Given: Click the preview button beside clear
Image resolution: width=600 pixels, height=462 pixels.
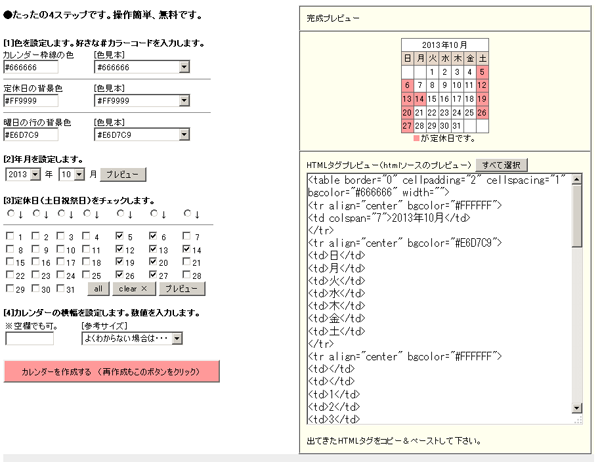Looking at the screenshot, I should pos(182,289).
